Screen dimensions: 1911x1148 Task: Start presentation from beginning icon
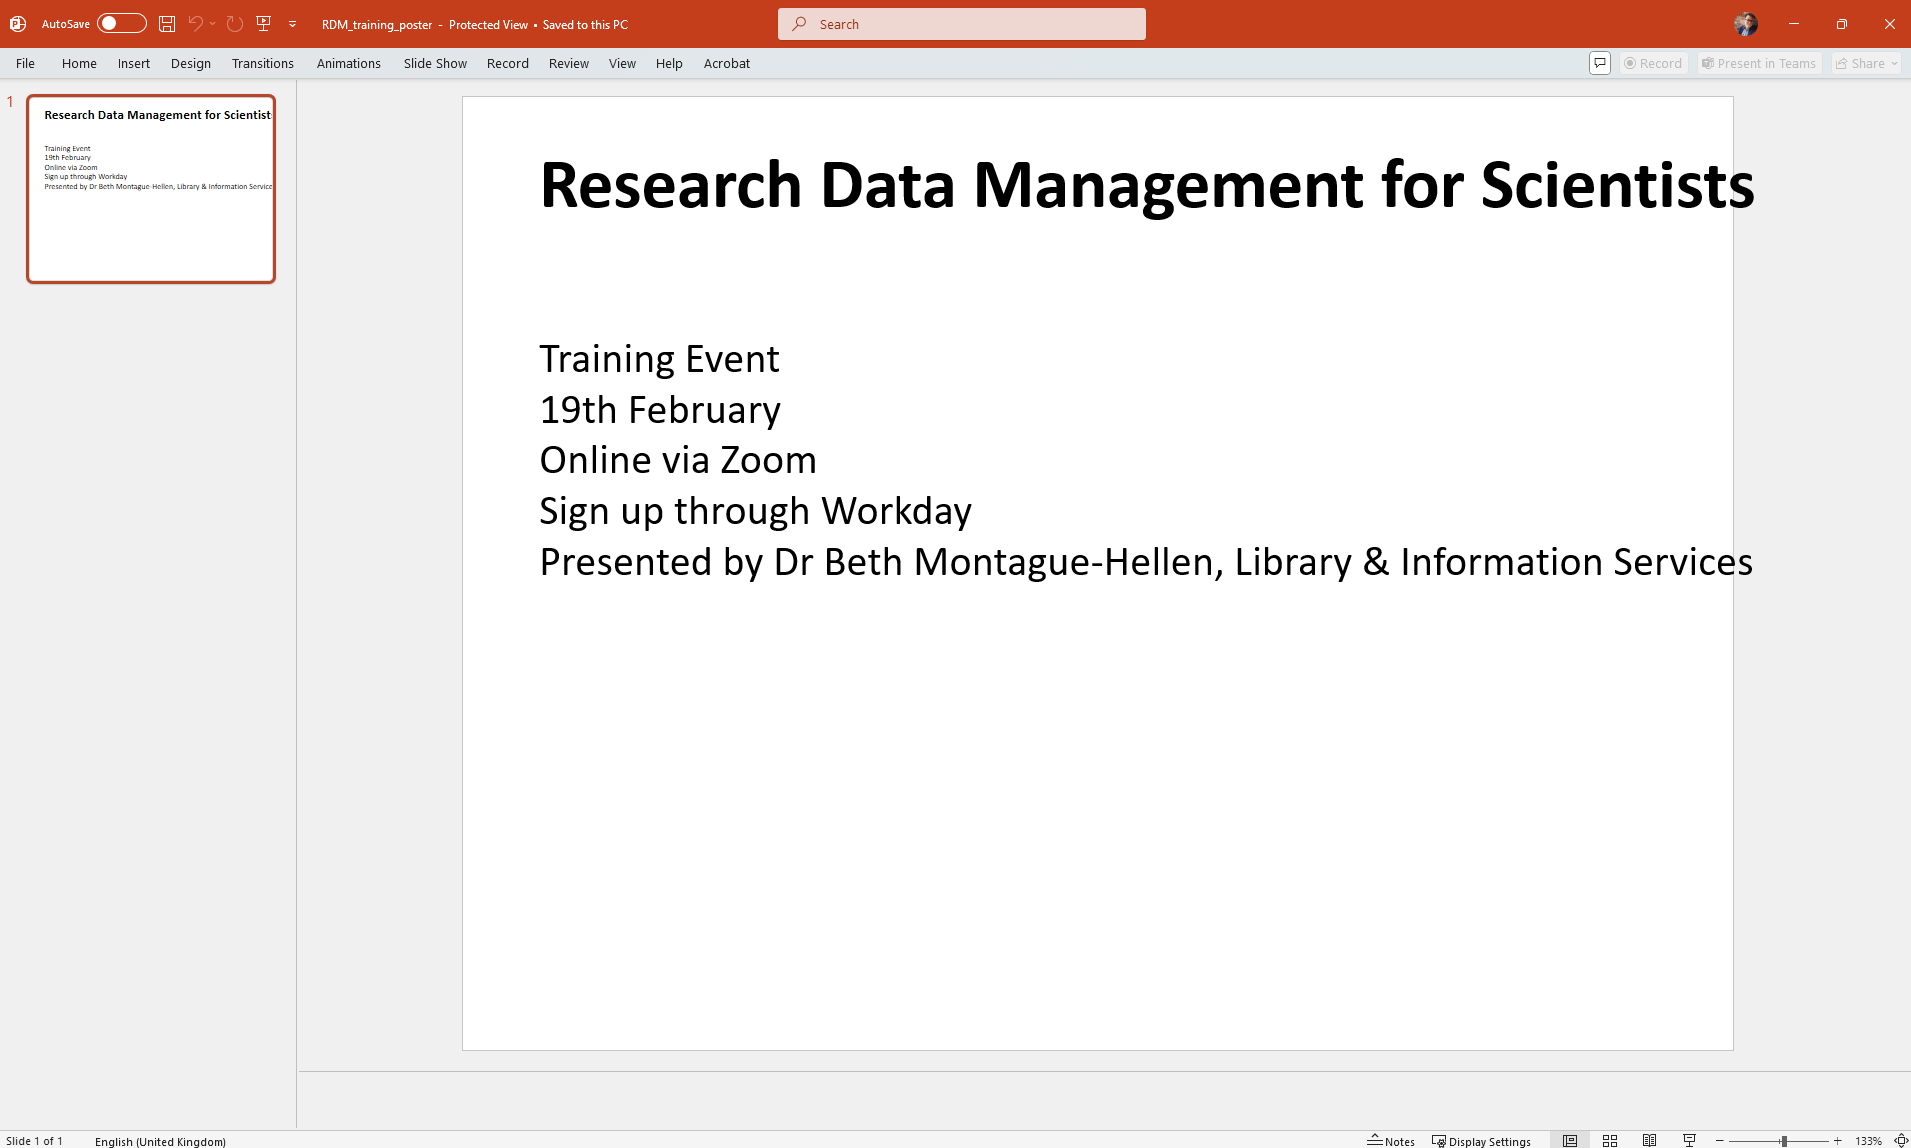tap(264, 24)
